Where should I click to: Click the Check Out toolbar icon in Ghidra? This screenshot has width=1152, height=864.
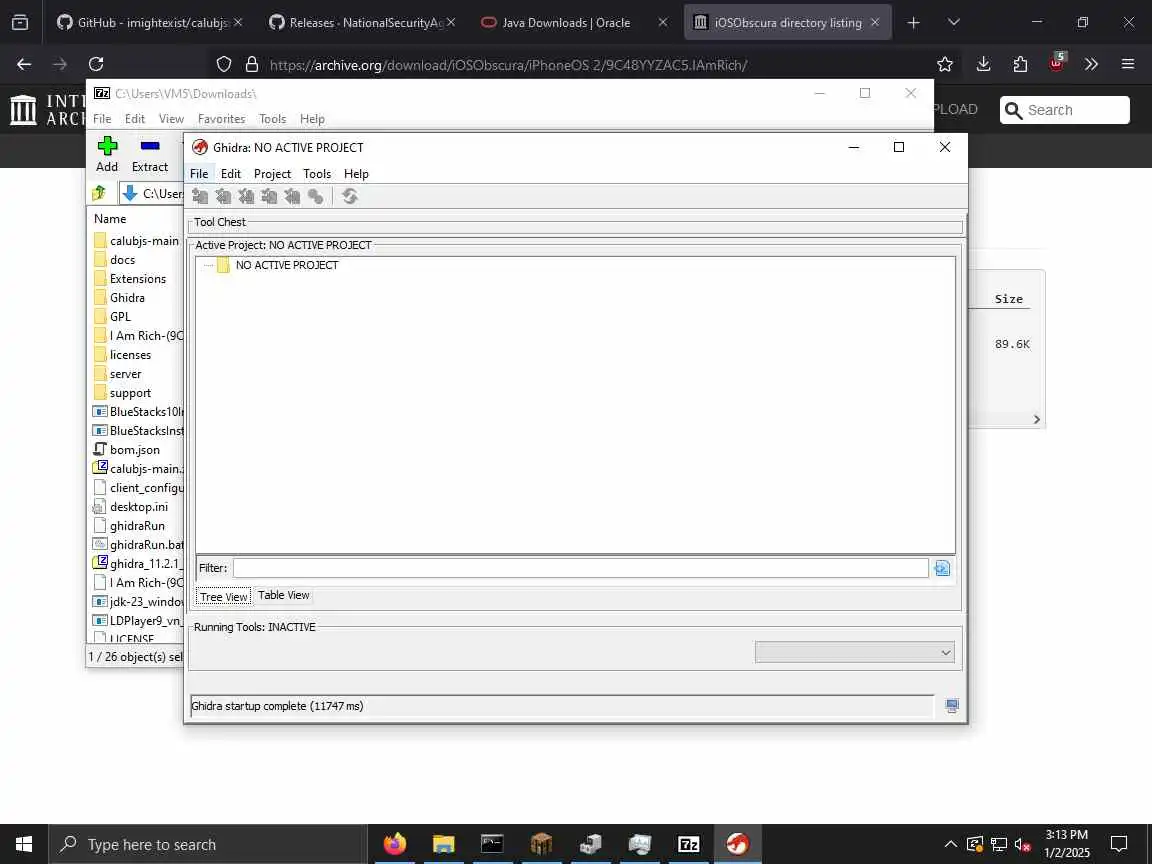tap(223, 196)
